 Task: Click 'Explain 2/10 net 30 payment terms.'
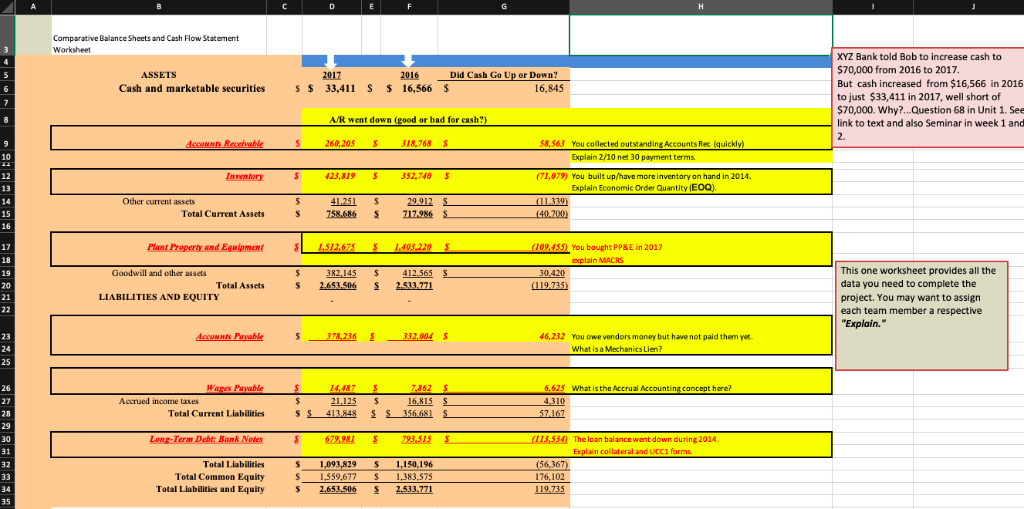pos(632,157)
